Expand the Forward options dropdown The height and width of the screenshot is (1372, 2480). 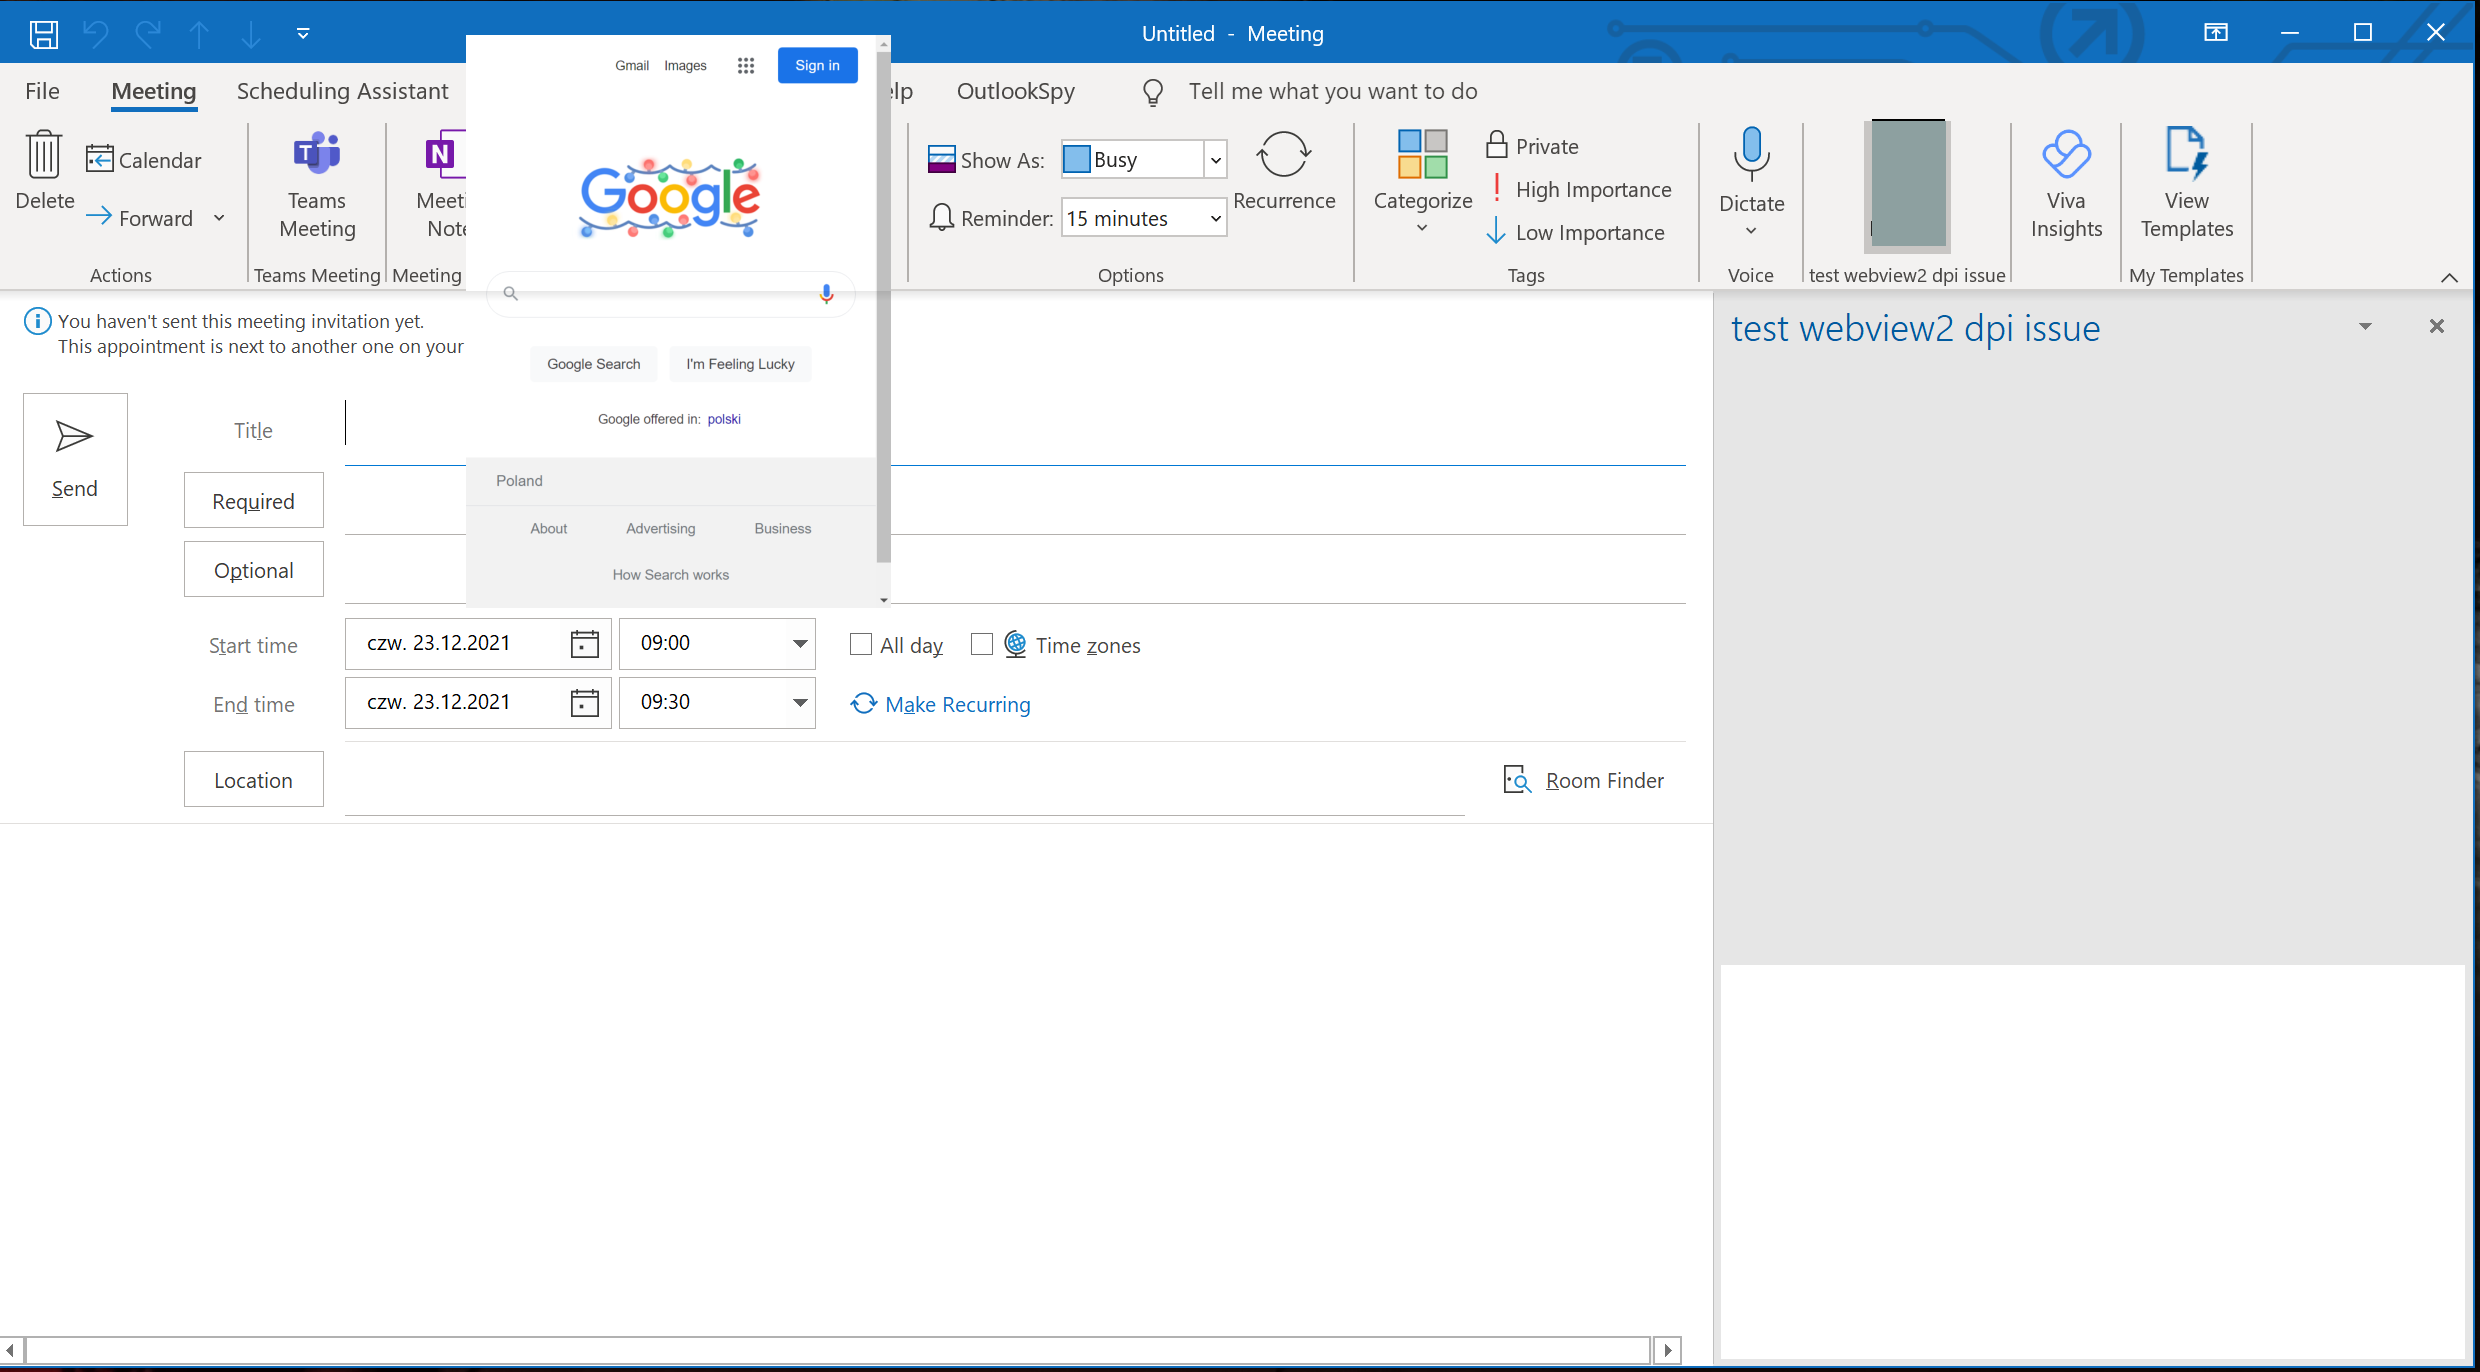click(219, 218)
